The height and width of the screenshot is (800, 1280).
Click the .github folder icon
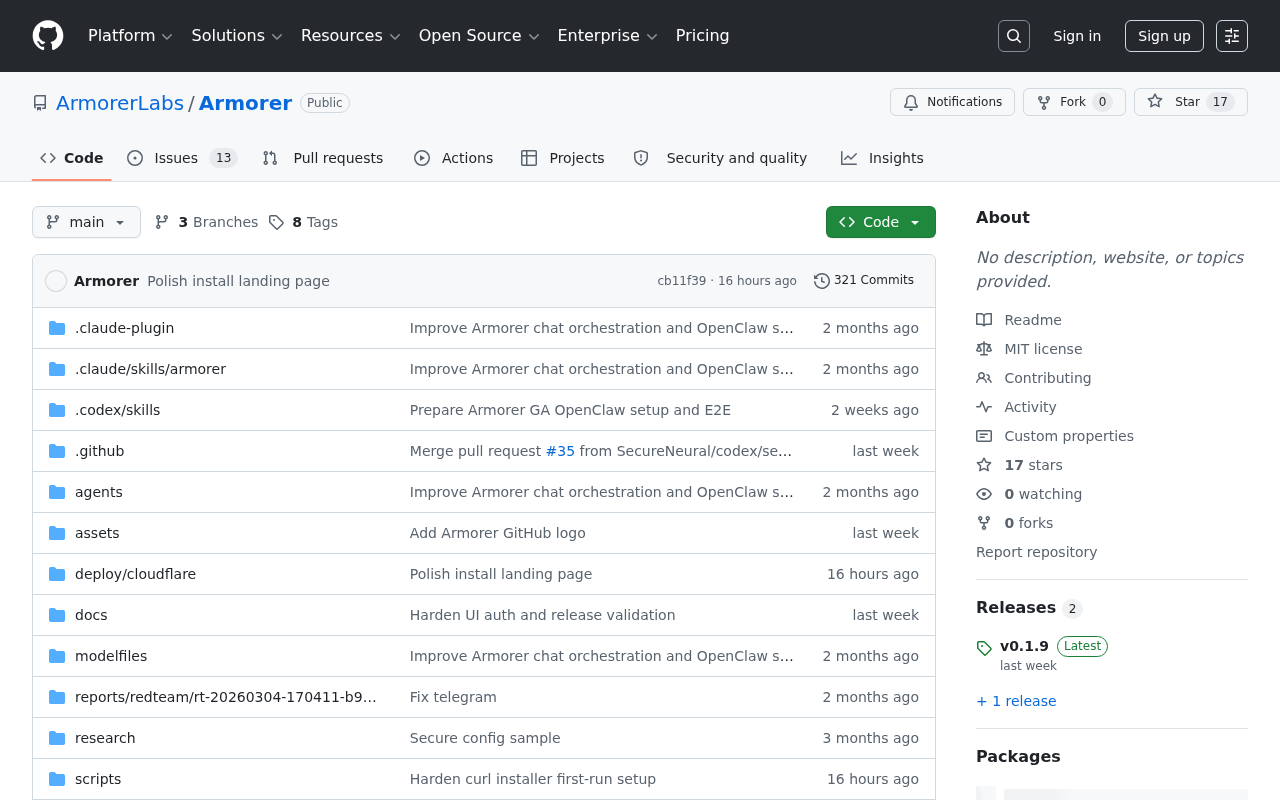click(x=57, y=451)
